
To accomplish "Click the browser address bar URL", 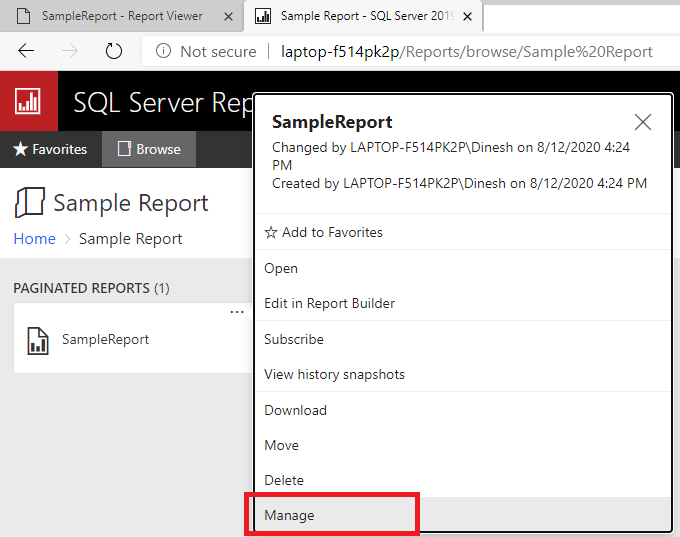I will click(x=460, y=51).
